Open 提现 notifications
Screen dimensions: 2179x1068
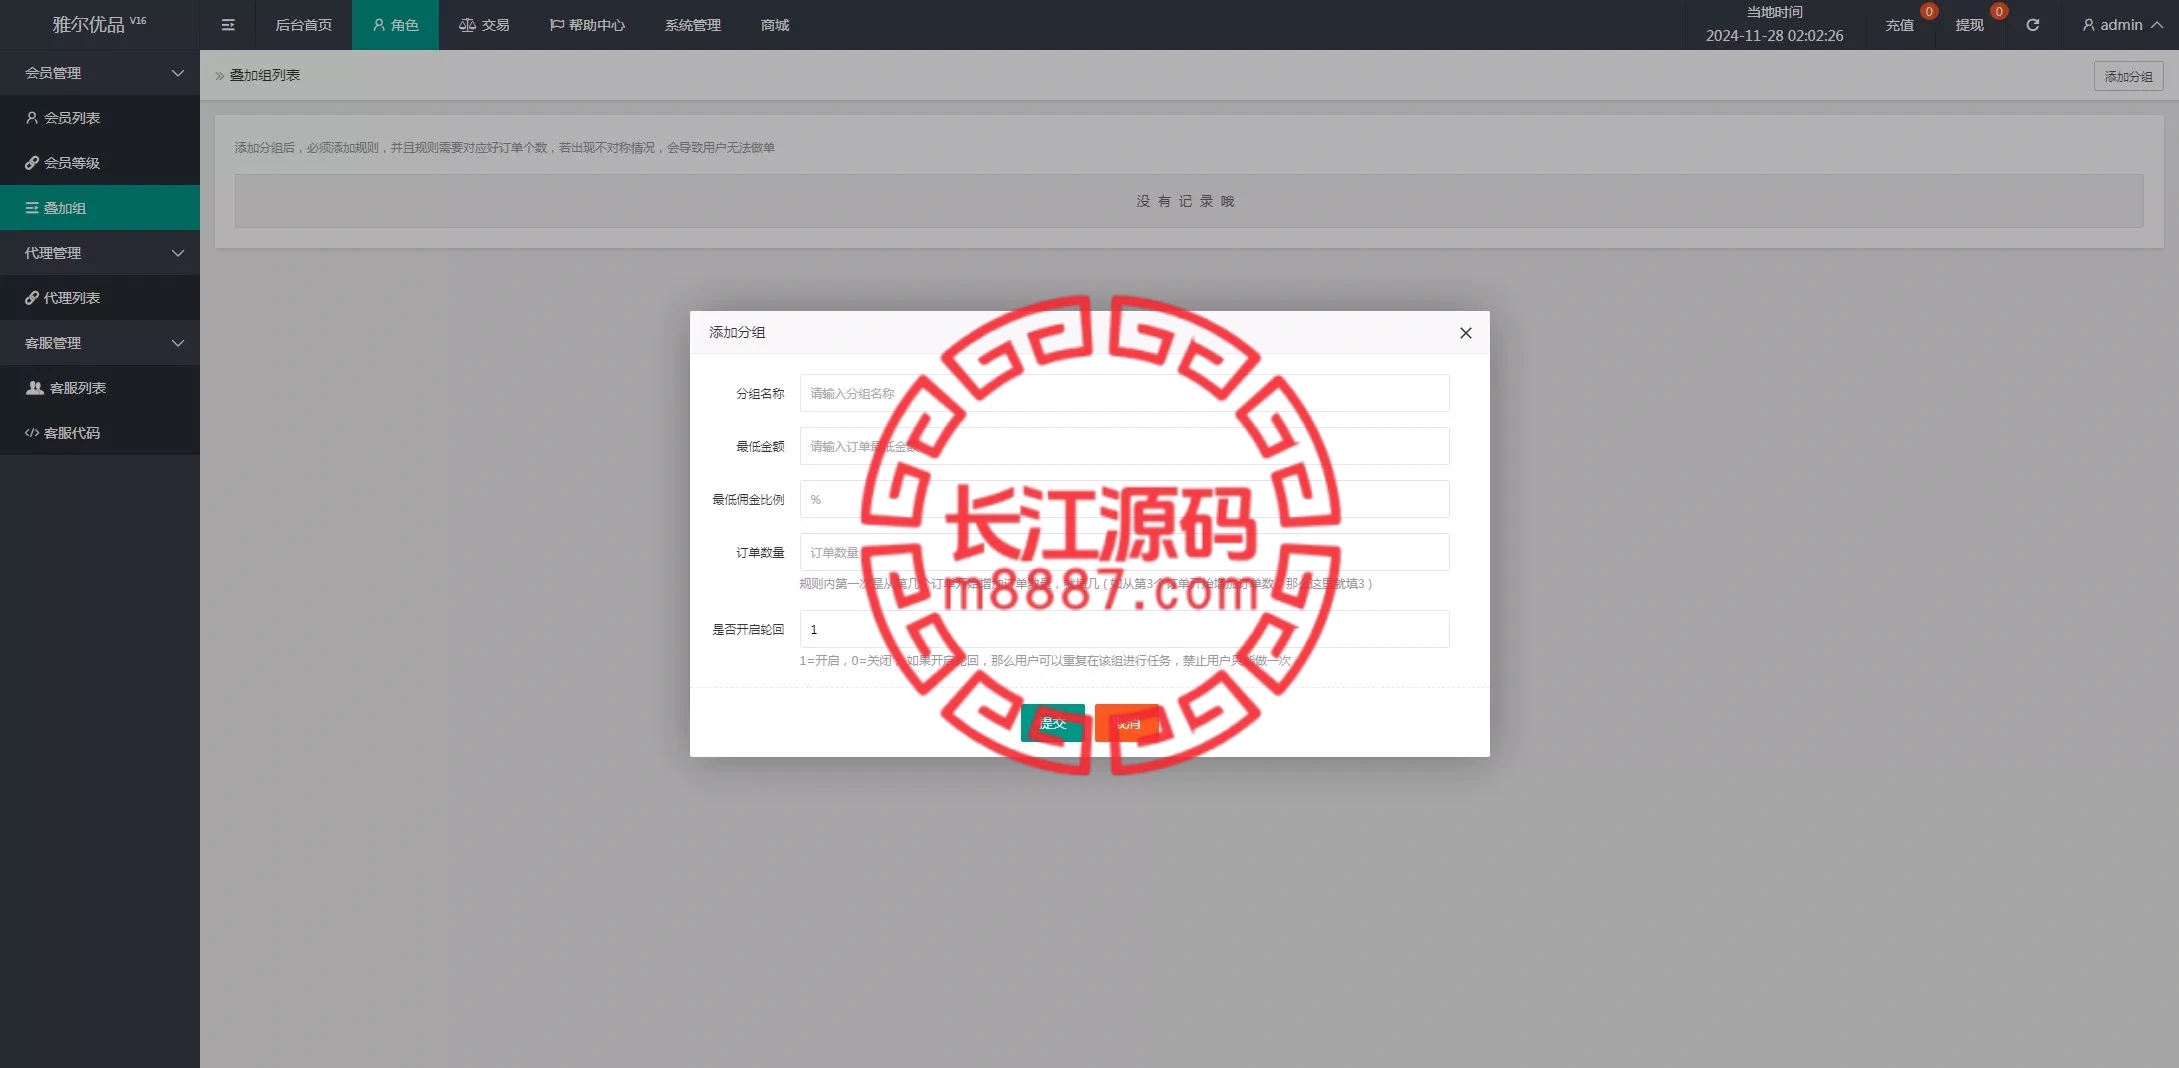pyautogui.click(x=1970, y=25)
